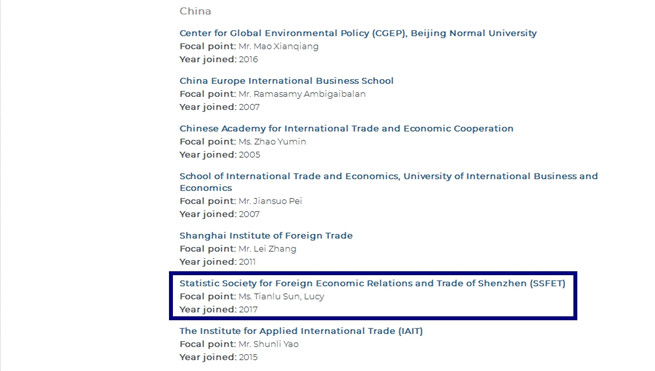Click the Year joined 2015 text
The width and height of the screenshot is (655, 371).
pos(218,357)
